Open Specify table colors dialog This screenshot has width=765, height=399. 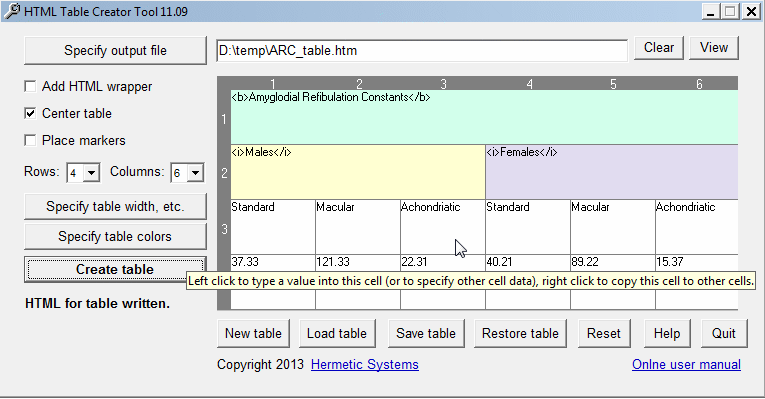[115, 237]
